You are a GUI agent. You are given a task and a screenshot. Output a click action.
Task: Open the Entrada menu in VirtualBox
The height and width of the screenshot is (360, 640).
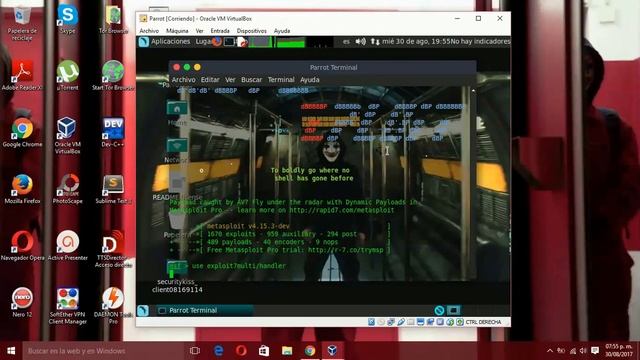[x=220, y=31]
